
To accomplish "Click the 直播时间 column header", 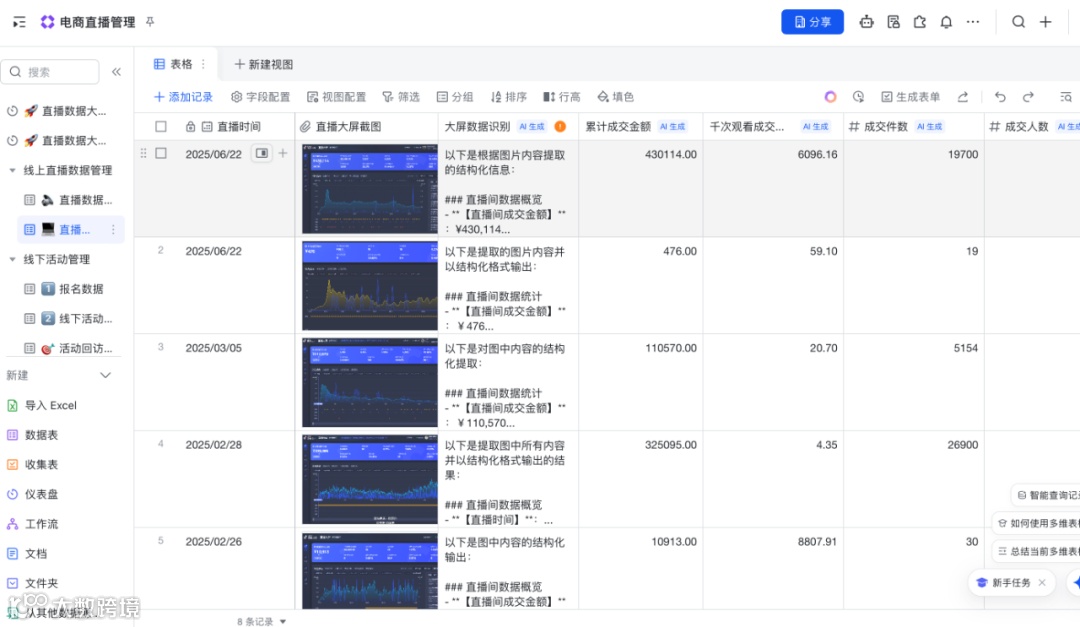I will tap(238, 127).
